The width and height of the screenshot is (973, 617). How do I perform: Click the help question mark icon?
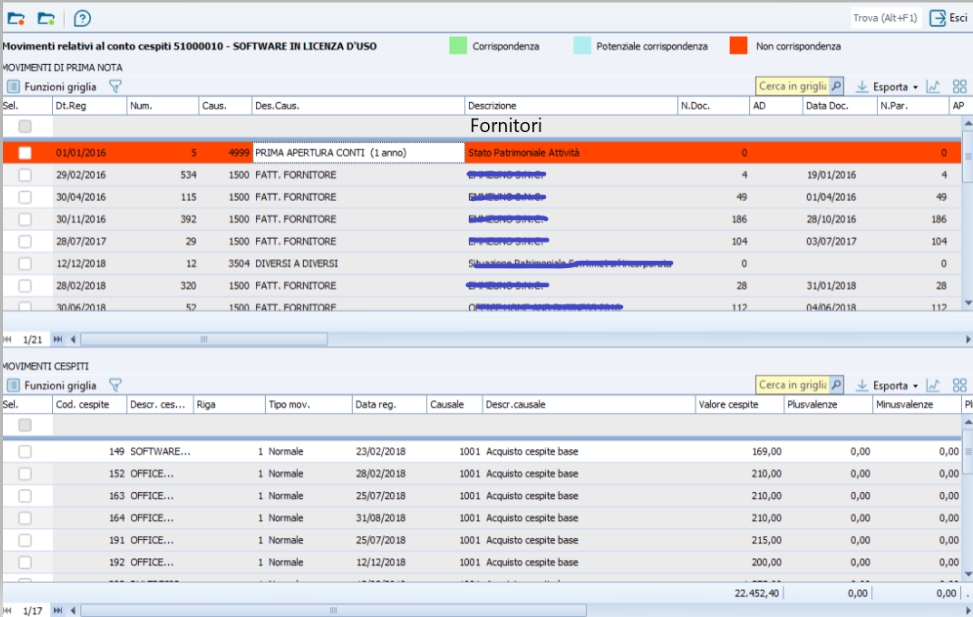pos(82,18)
